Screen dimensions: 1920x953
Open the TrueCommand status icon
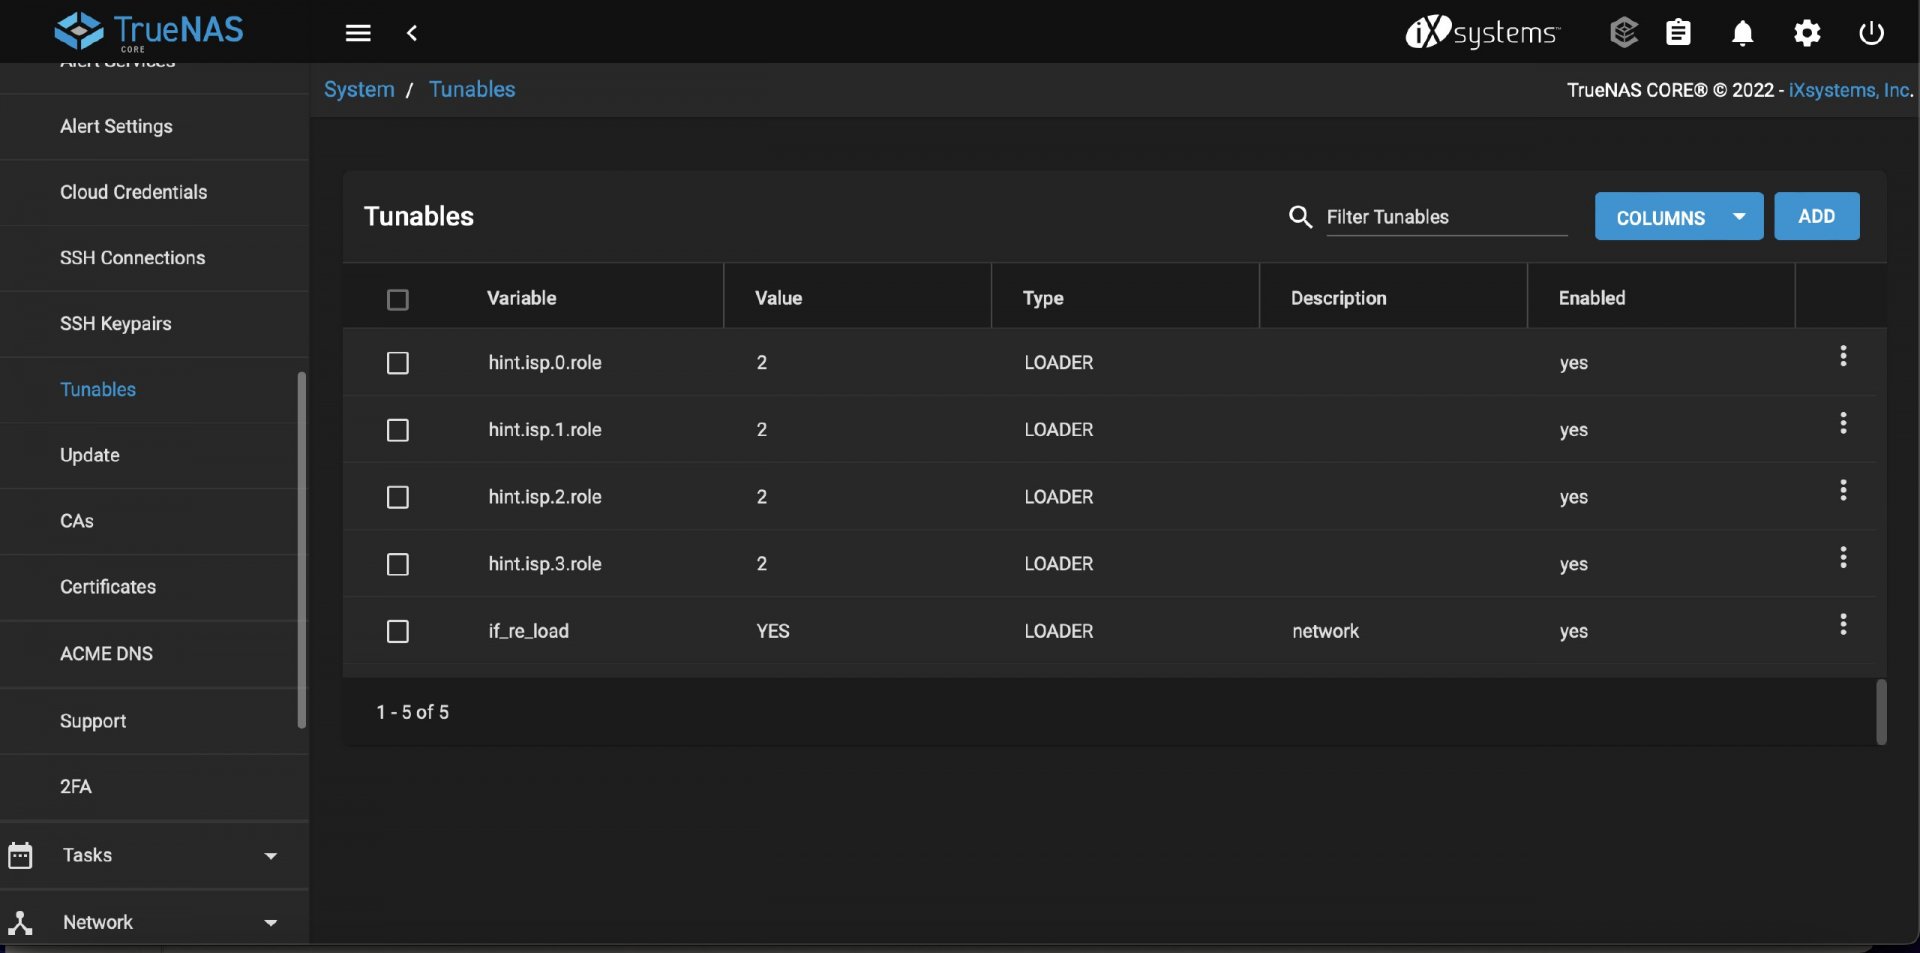(x=1624, y=32)
